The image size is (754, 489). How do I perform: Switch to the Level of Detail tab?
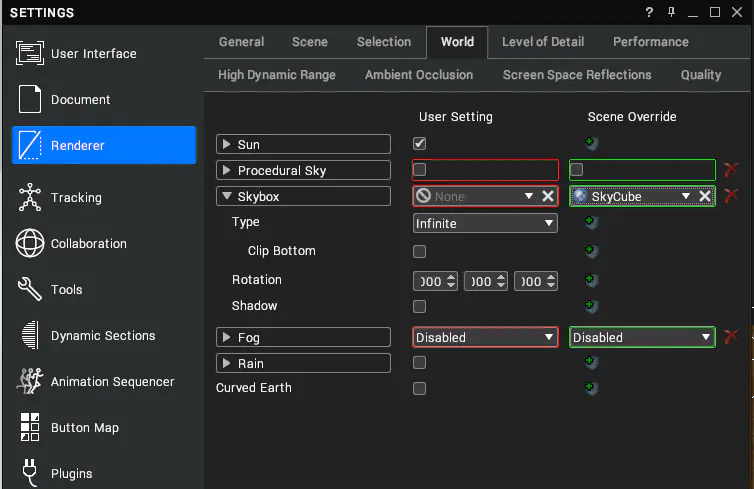[x=543, y=42]
